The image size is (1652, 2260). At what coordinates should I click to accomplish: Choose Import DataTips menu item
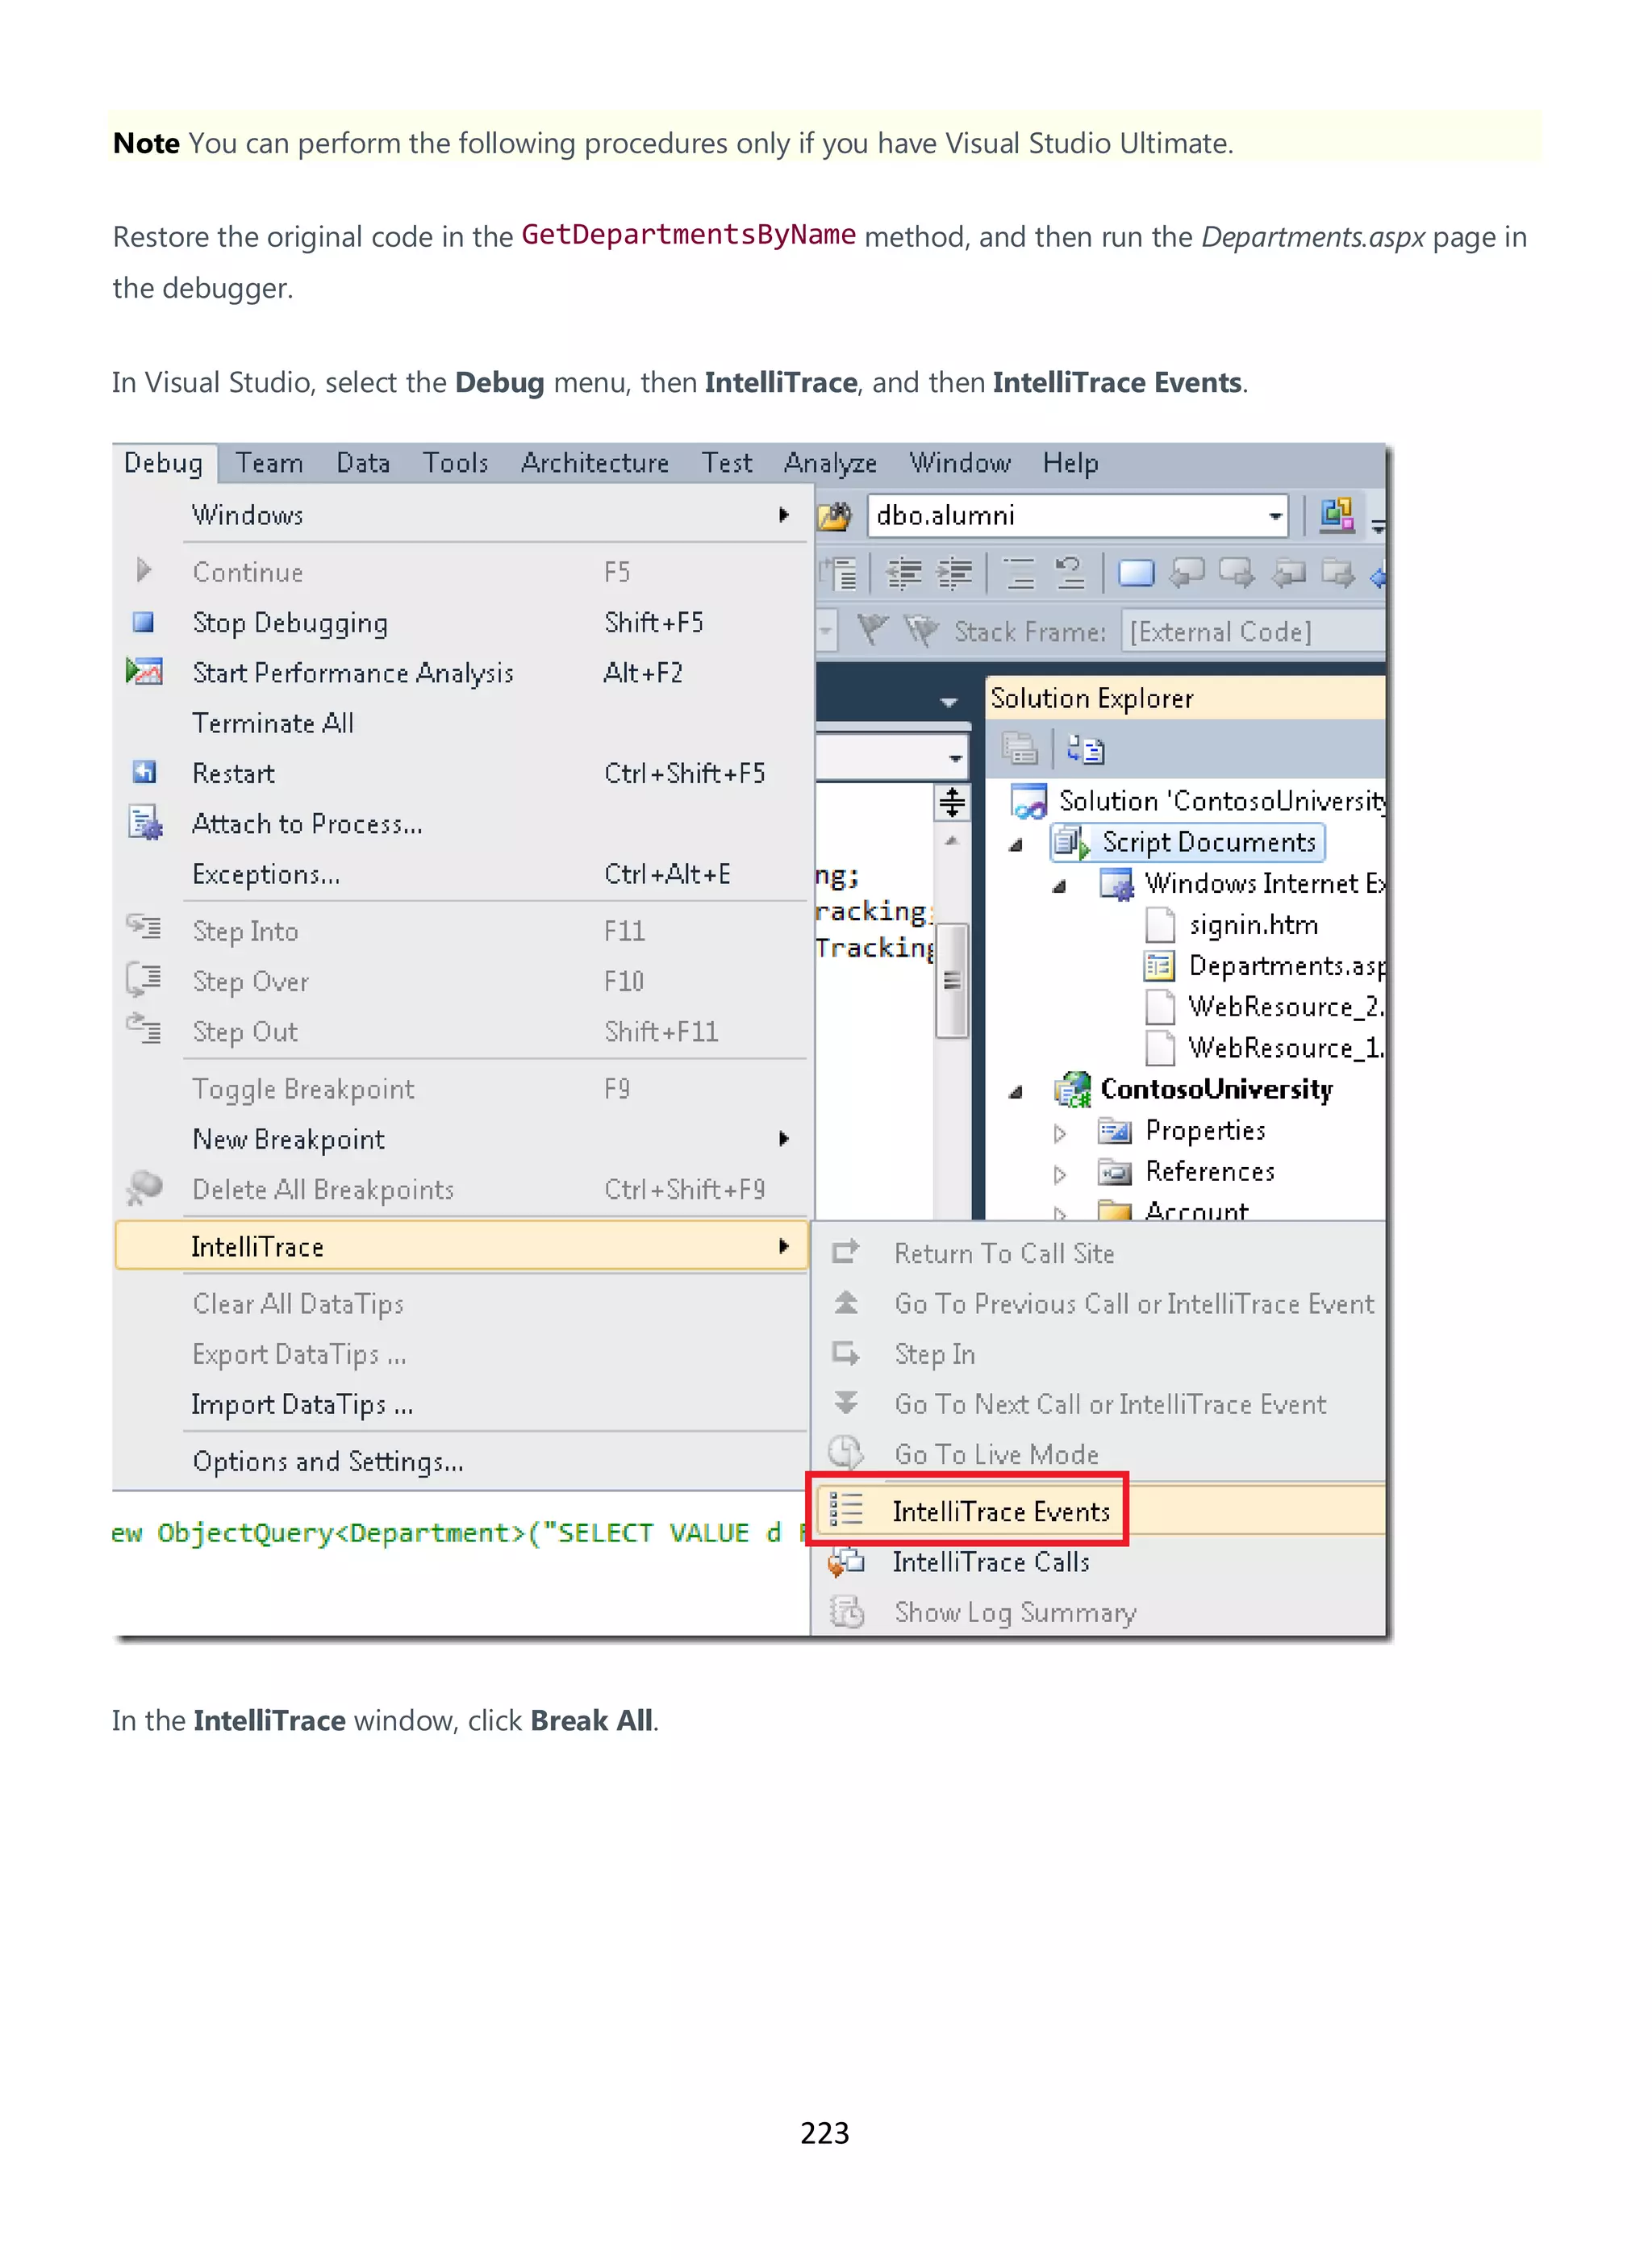(462, 1405)
